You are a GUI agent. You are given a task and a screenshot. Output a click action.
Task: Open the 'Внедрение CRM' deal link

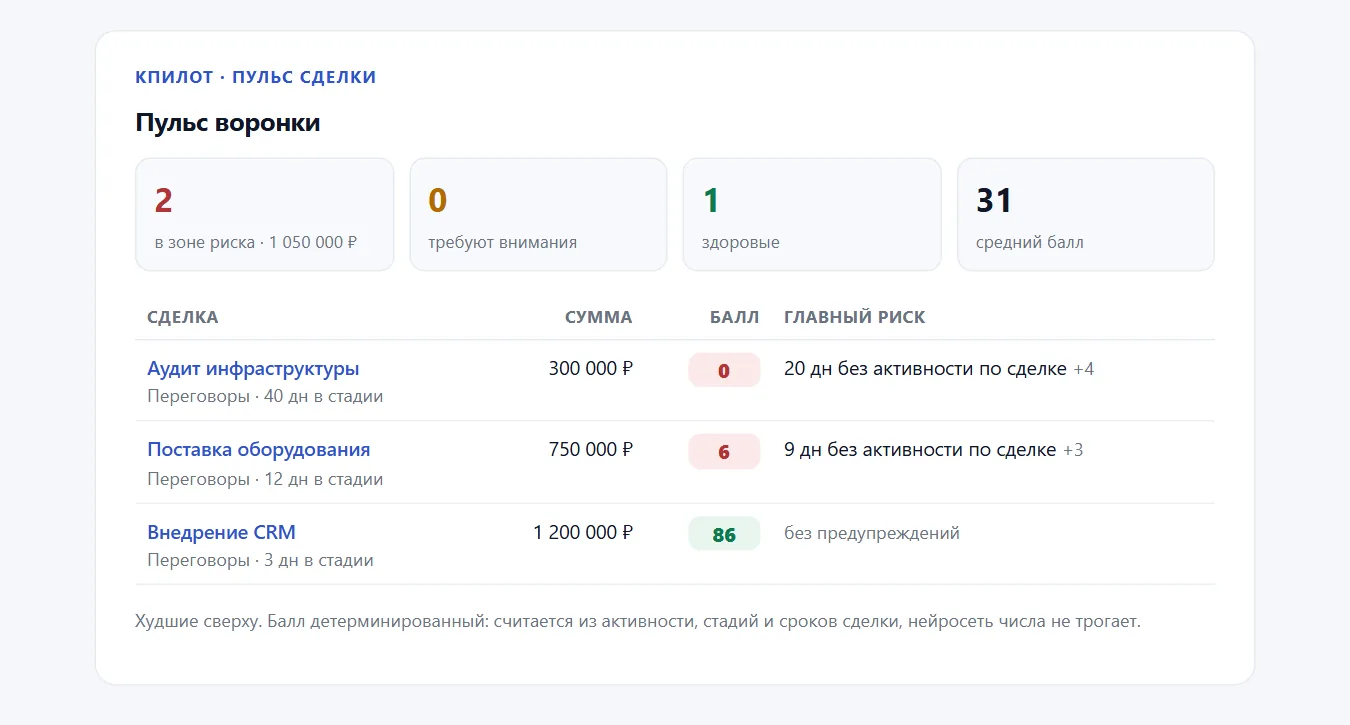221,532
